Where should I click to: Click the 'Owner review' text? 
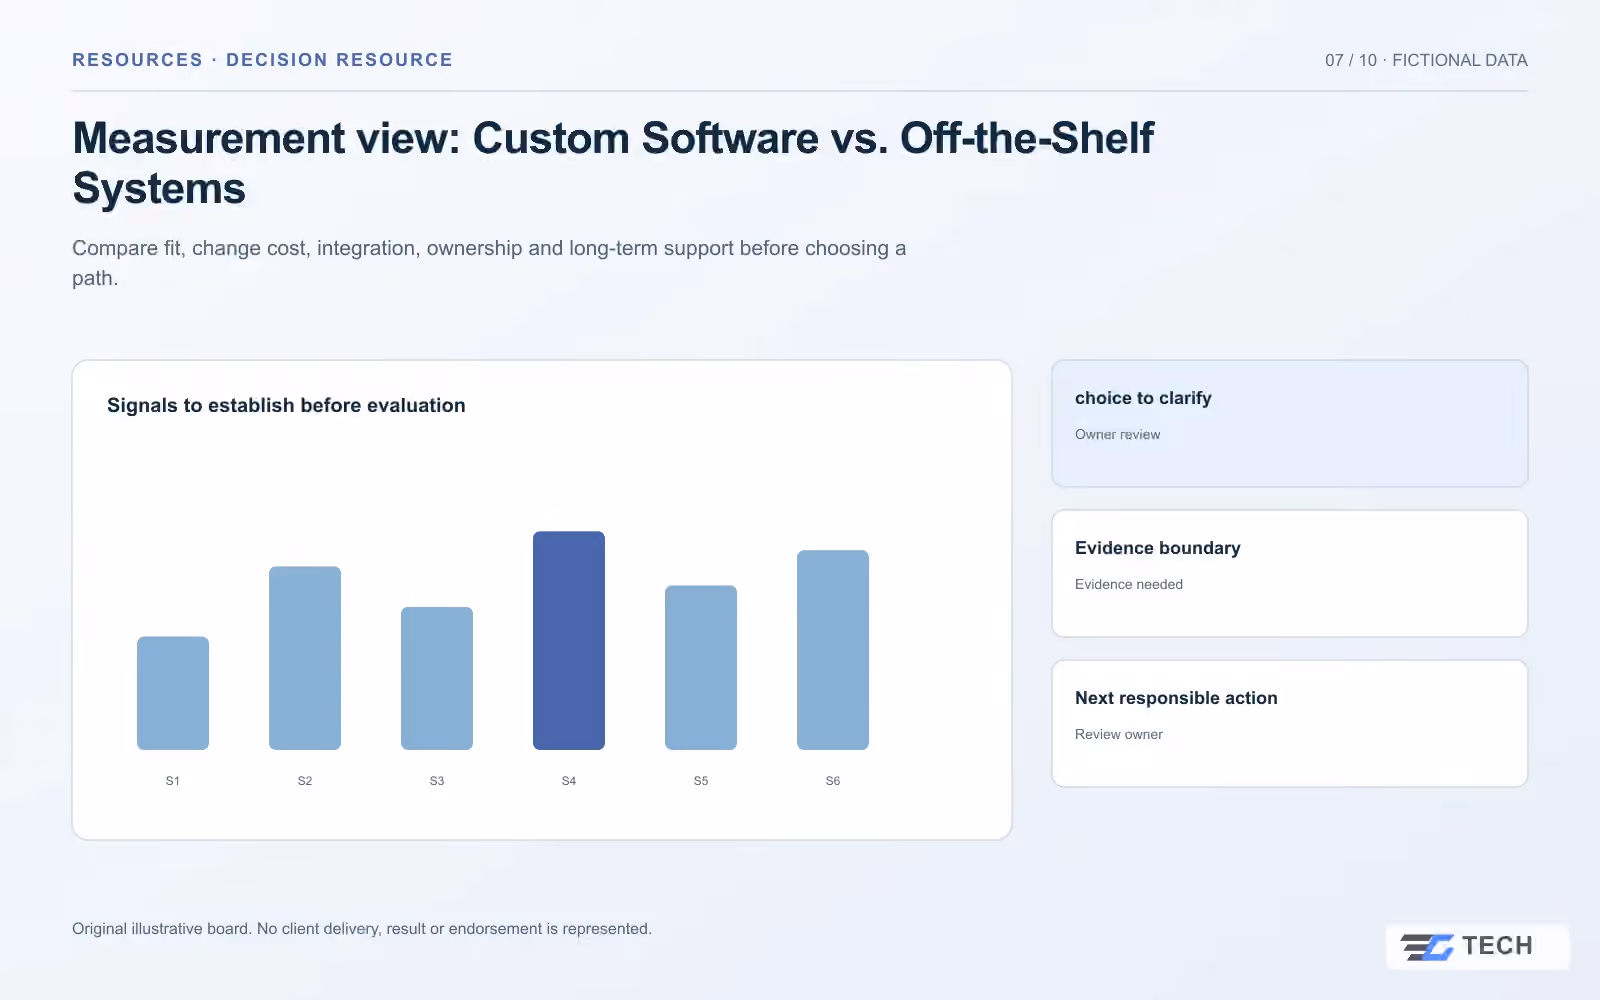1118,434
